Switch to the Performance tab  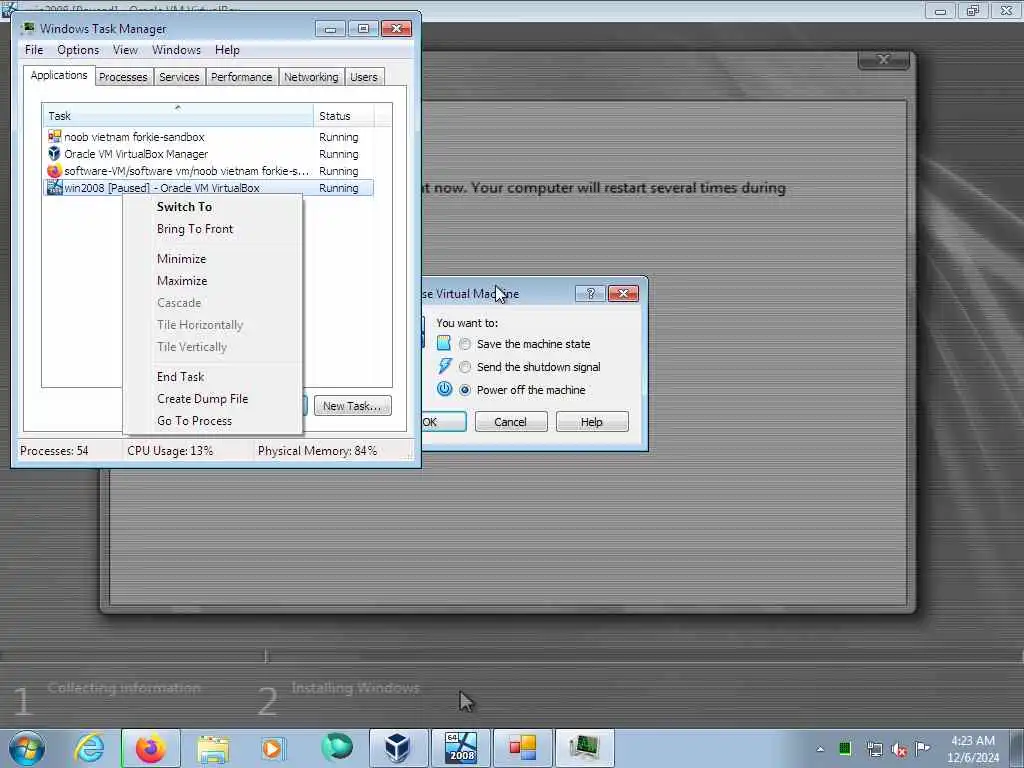tap(242, 77)
